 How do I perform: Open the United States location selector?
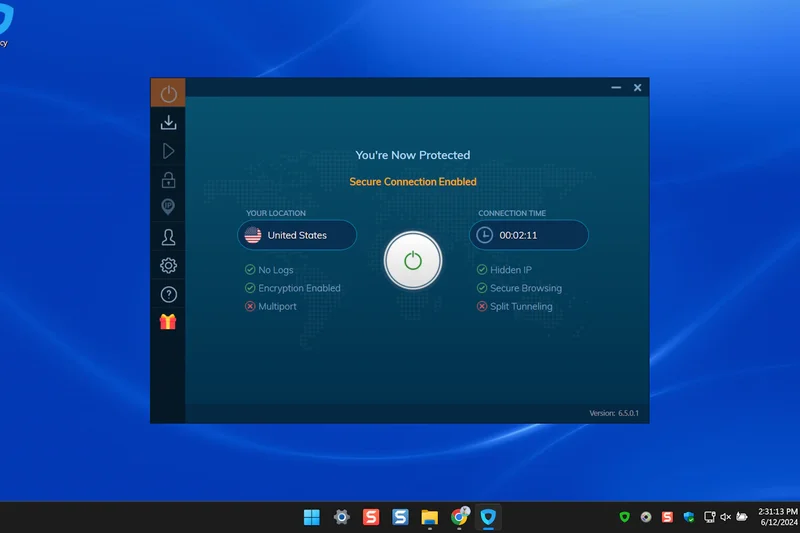(x=297, y=235)
